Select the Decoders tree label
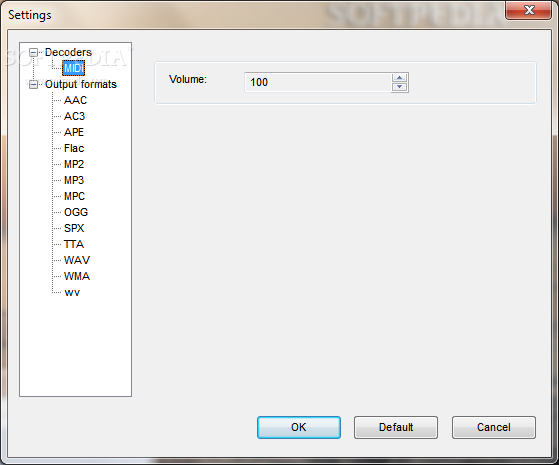 (x=68, y=52)
